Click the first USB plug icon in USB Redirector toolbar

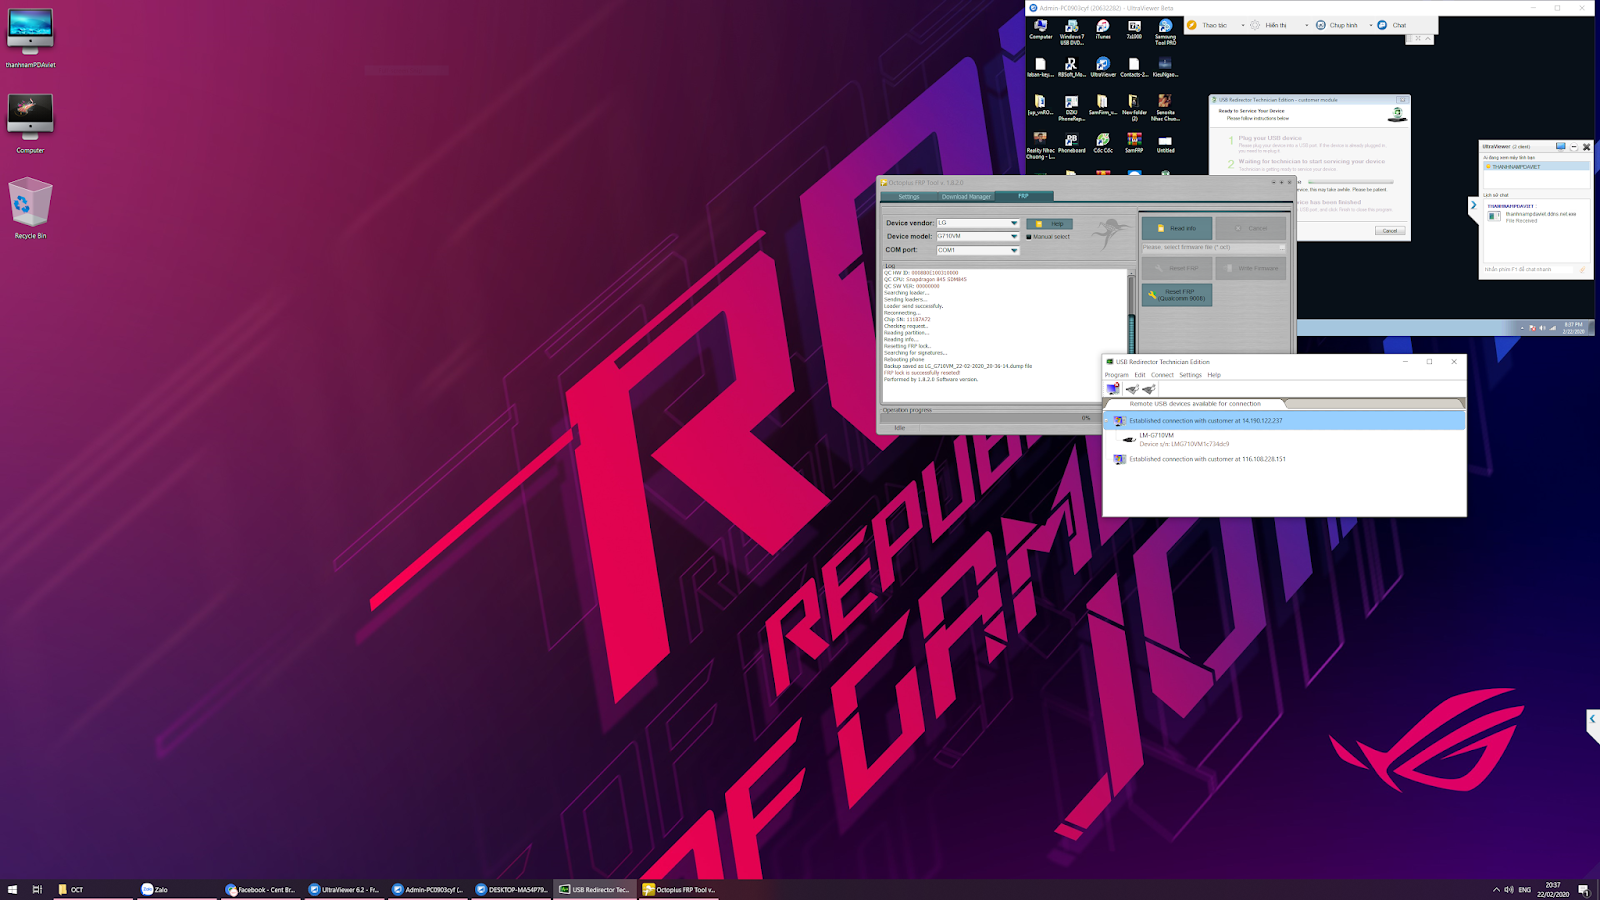1132,389
